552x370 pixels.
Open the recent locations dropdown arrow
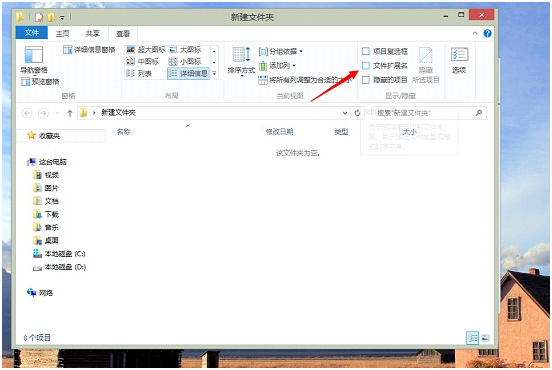(x=57, y=113)
